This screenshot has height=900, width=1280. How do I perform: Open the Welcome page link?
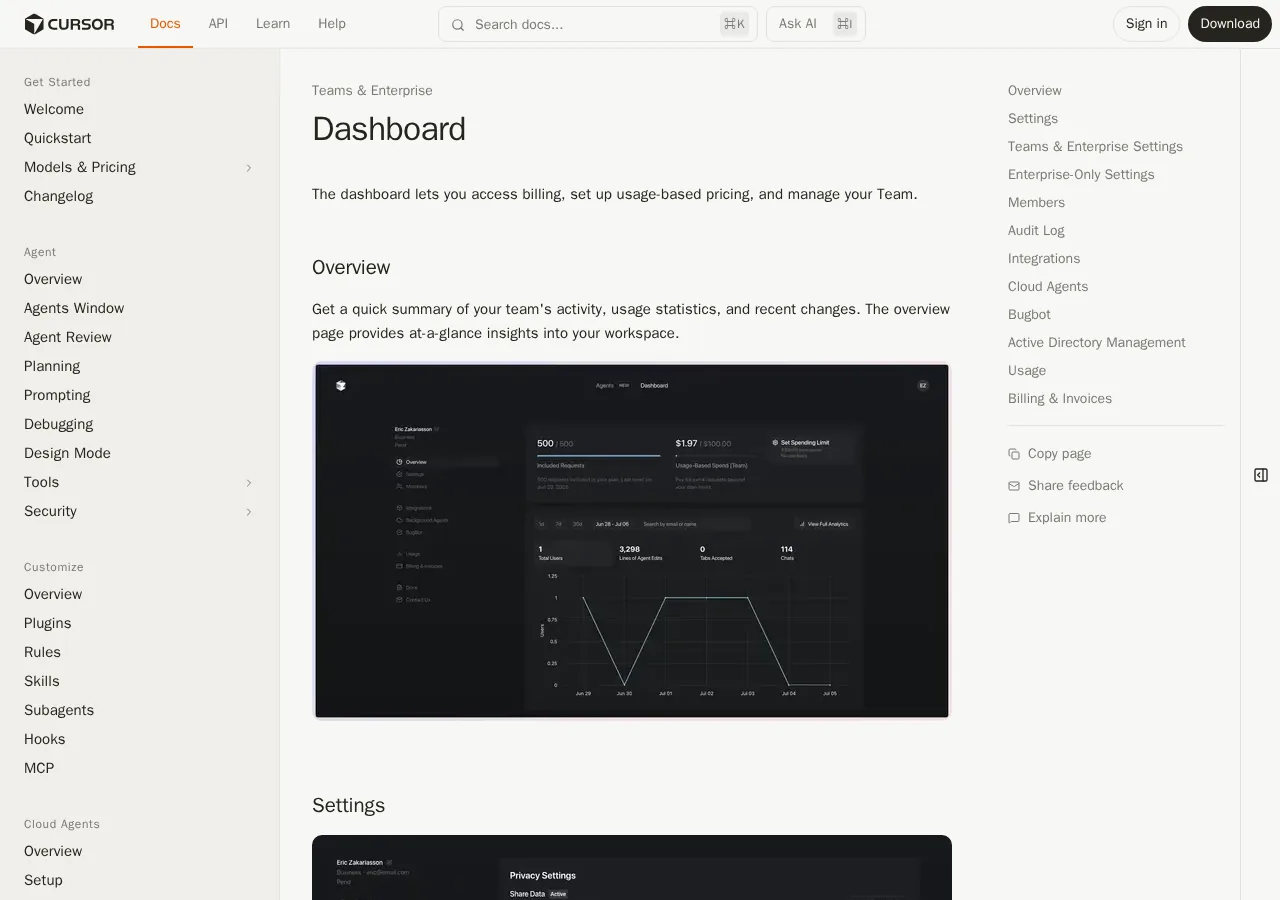coord(54,109)
